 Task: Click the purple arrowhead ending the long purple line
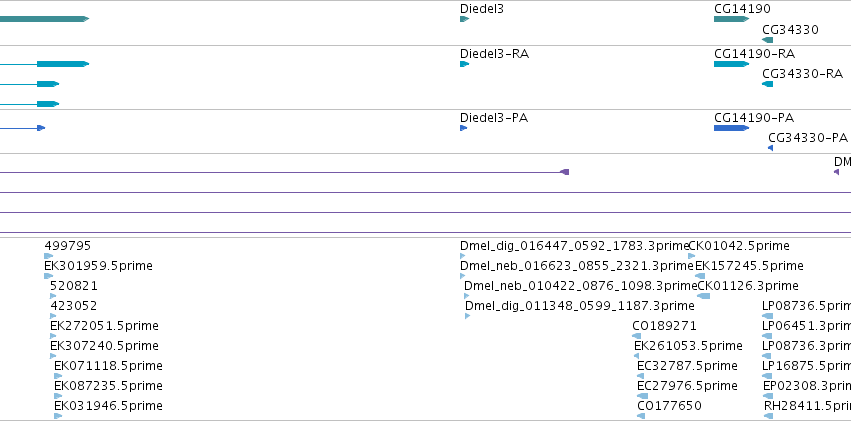(564, 172)
